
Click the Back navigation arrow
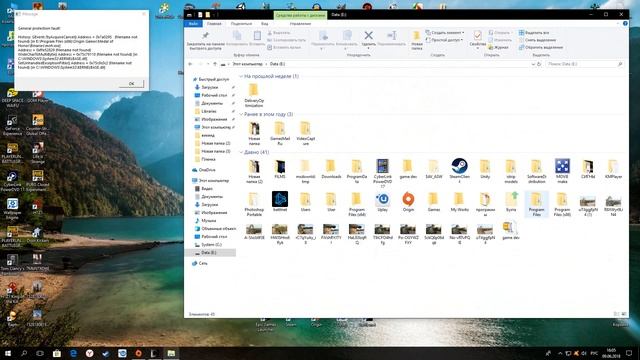(191, 64)
